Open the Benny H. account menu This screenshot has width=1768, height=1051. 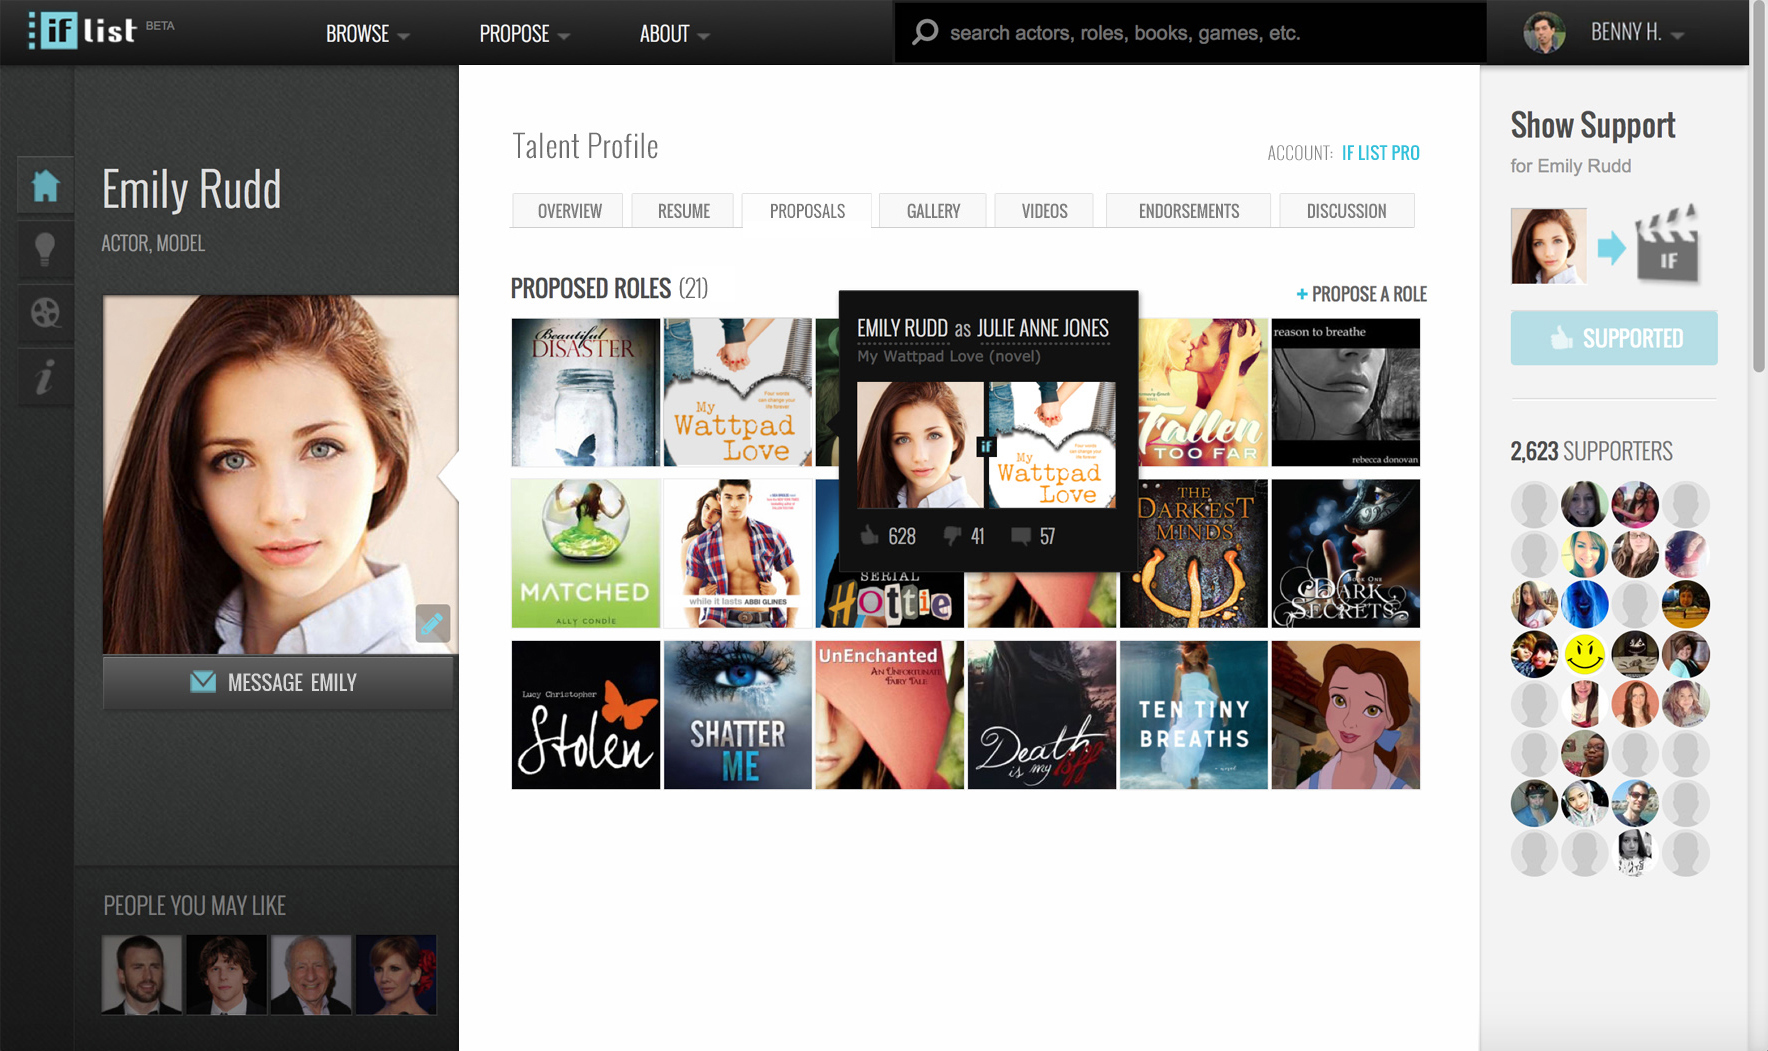click(x=1636, y=33)
